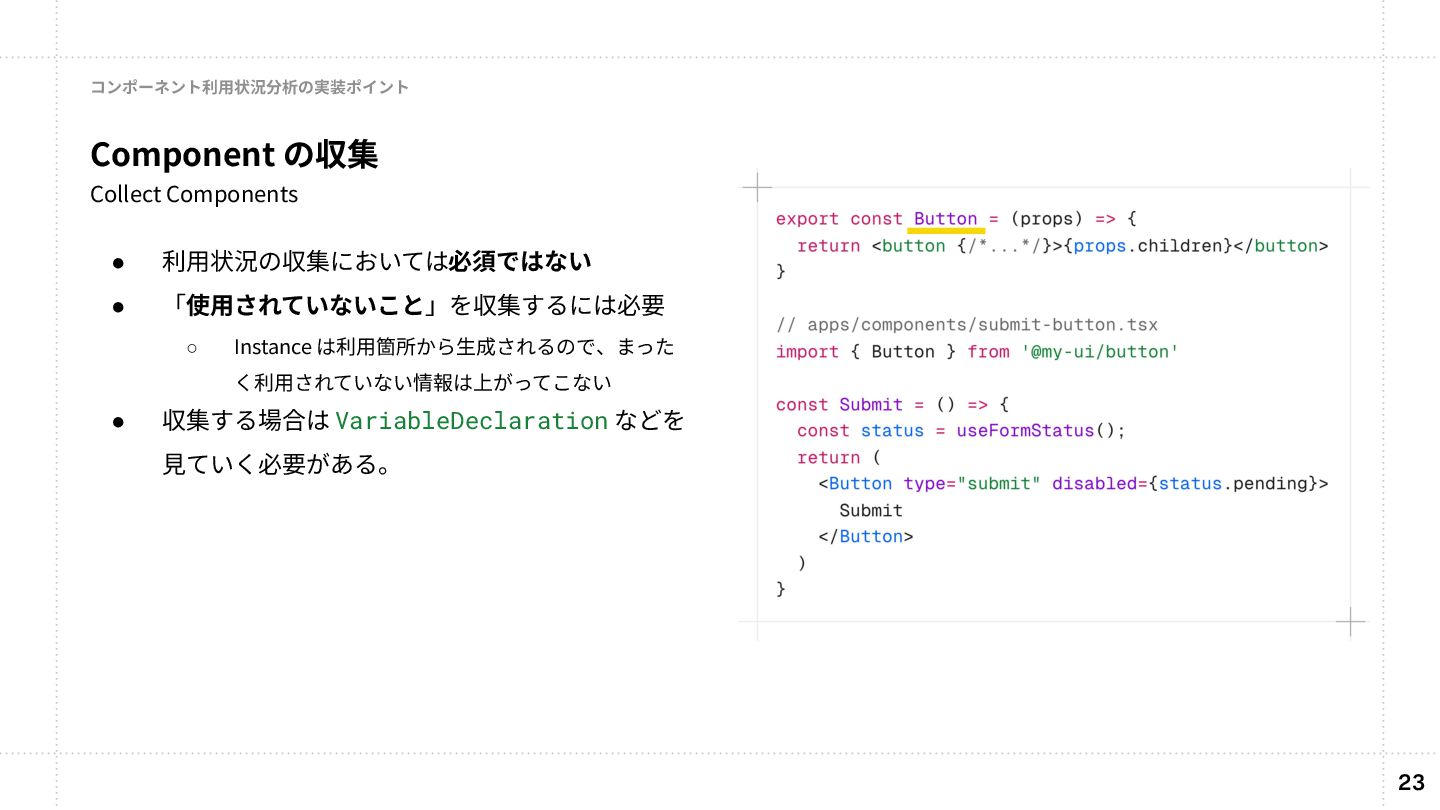
Task: Click the bold text 必須ではない
Action: coord(520,262)
